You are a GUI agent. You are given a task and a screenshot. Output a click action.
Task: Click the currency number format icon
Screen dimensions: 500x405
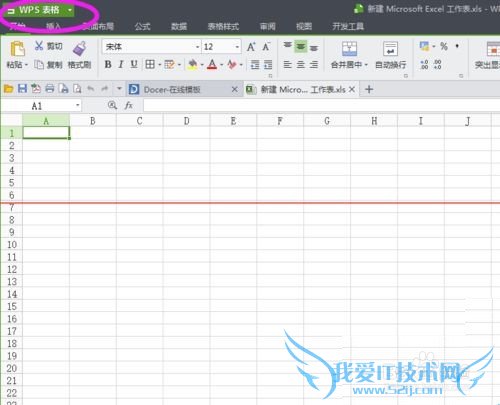point(424,46)
